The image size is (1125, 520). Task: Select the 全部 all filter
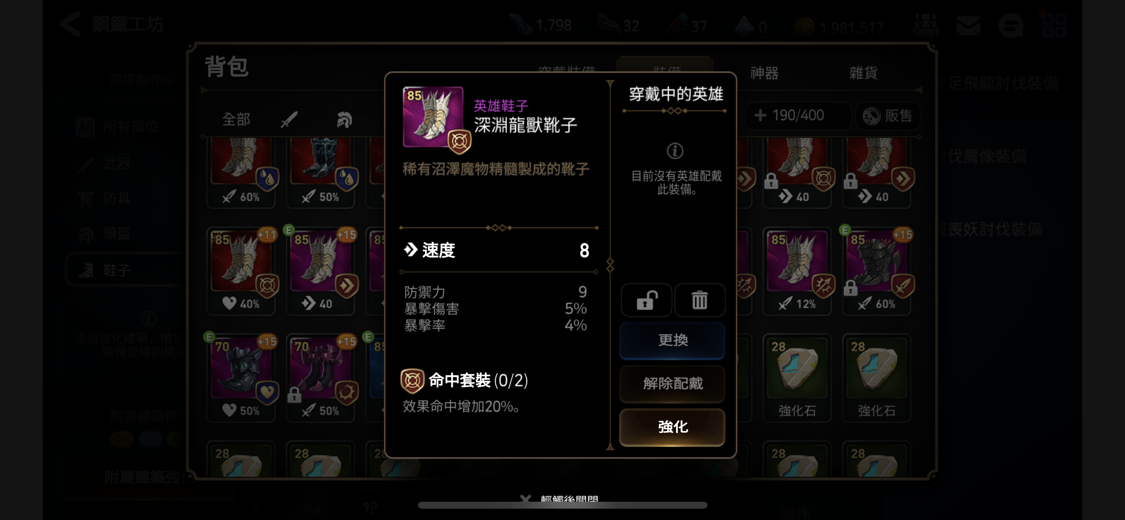click(236, 120)
